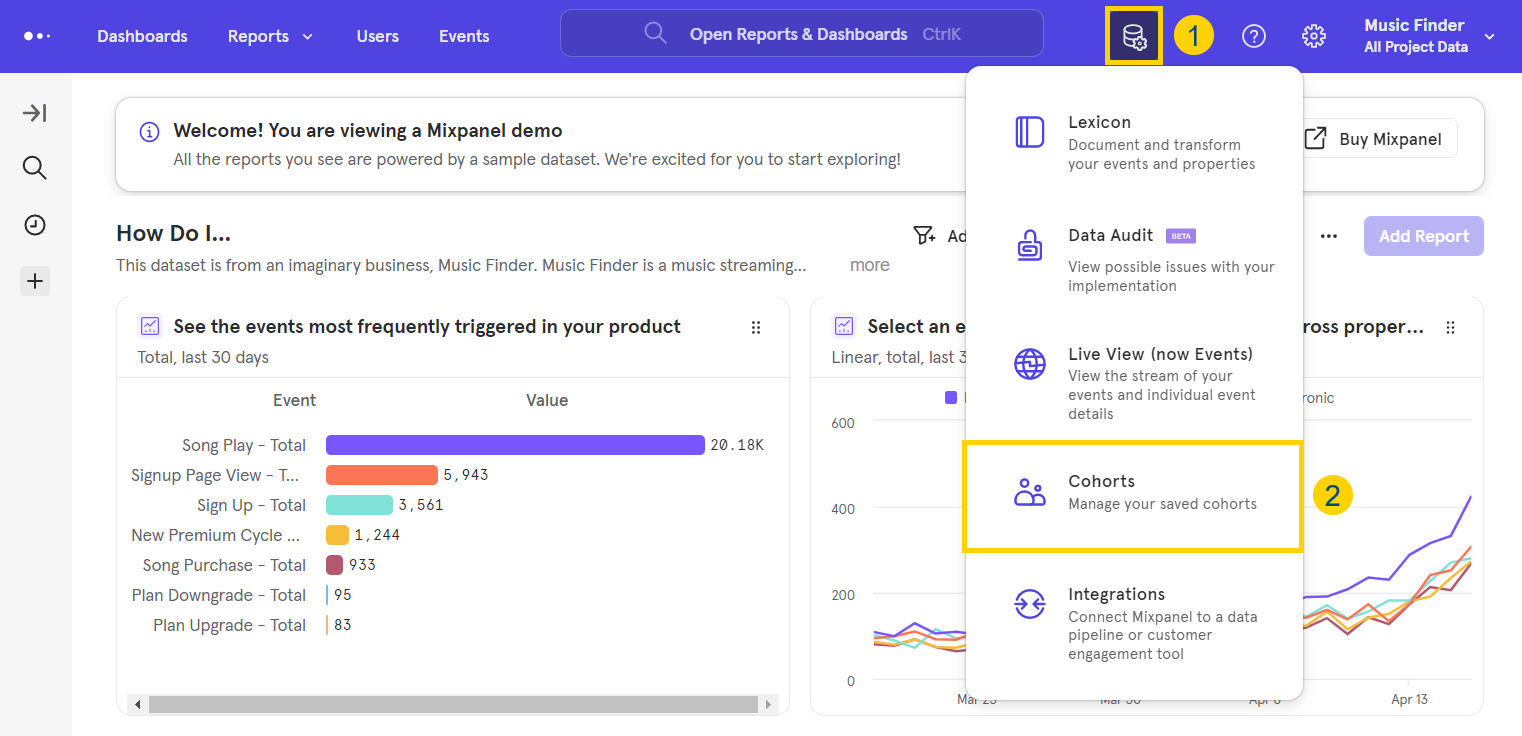The height and width of the screenshot is (736, 1522).
Task: Click the Open Reports & Dashboards search box
Action: coord(801,34)
